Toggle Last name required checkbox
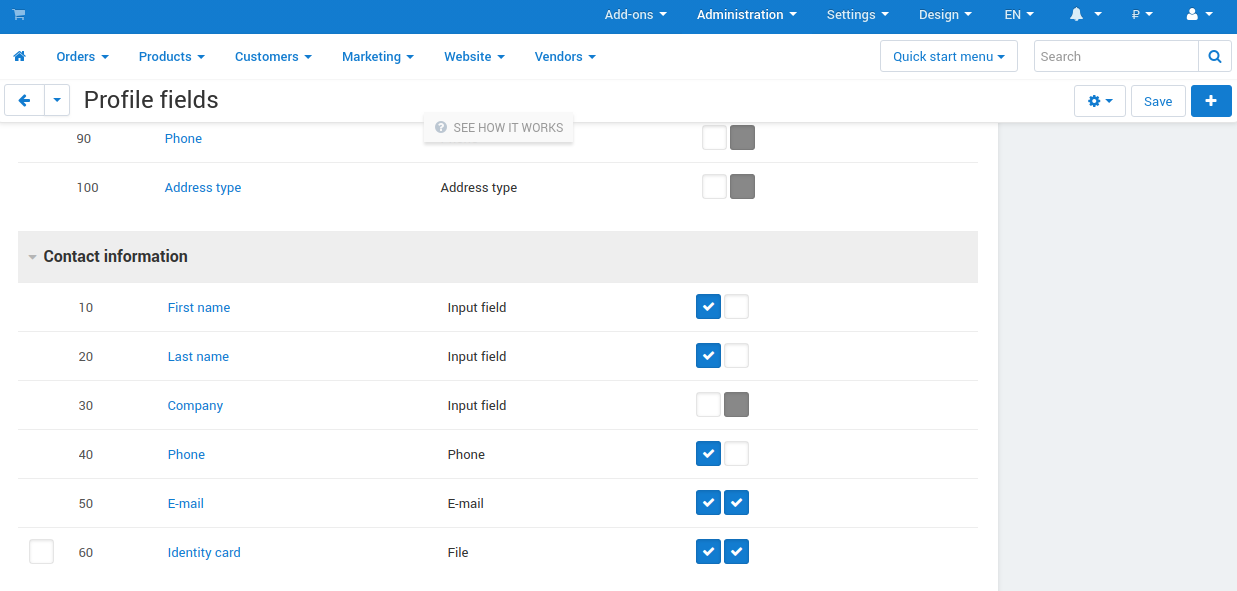 click(x=736, y=356)
